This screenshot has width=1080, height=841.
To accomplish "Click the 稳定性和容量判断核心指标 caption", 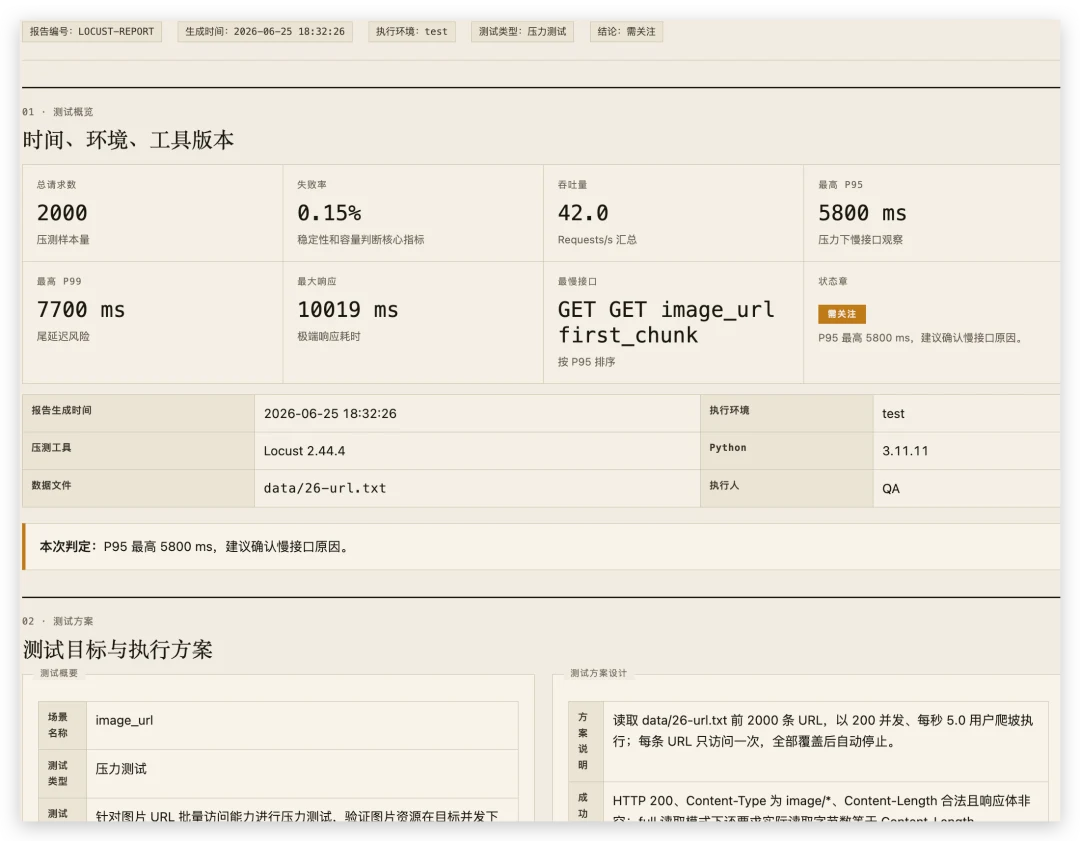I will pyautogui.click(x=361, y=240).
